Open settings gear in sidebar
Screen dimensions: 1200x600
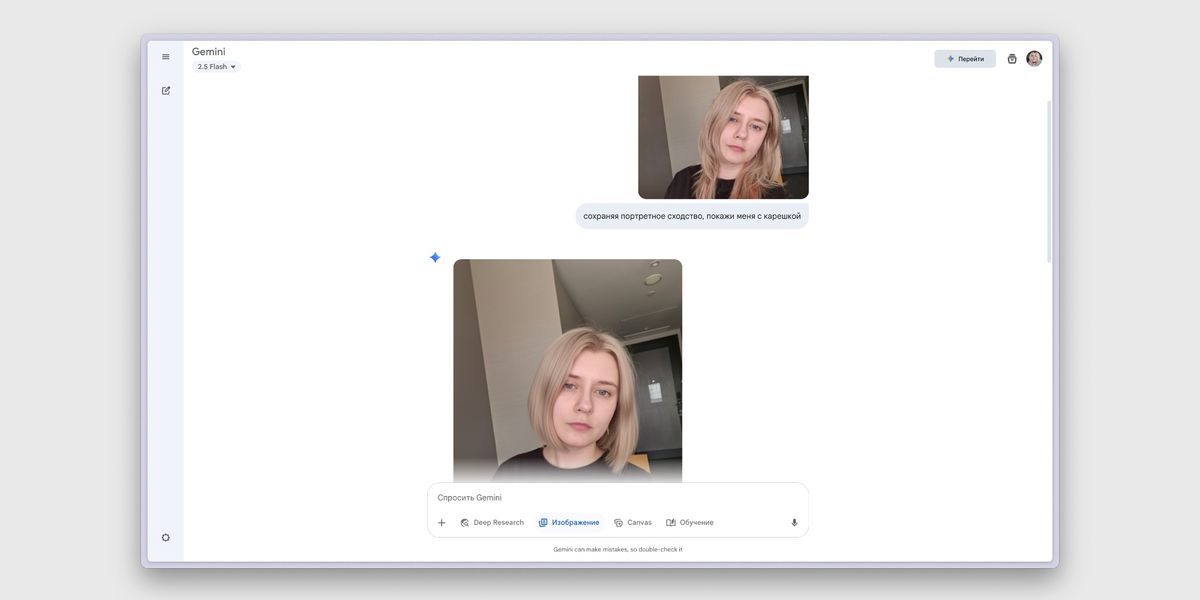pyautogui.click(x=166, y=537)
